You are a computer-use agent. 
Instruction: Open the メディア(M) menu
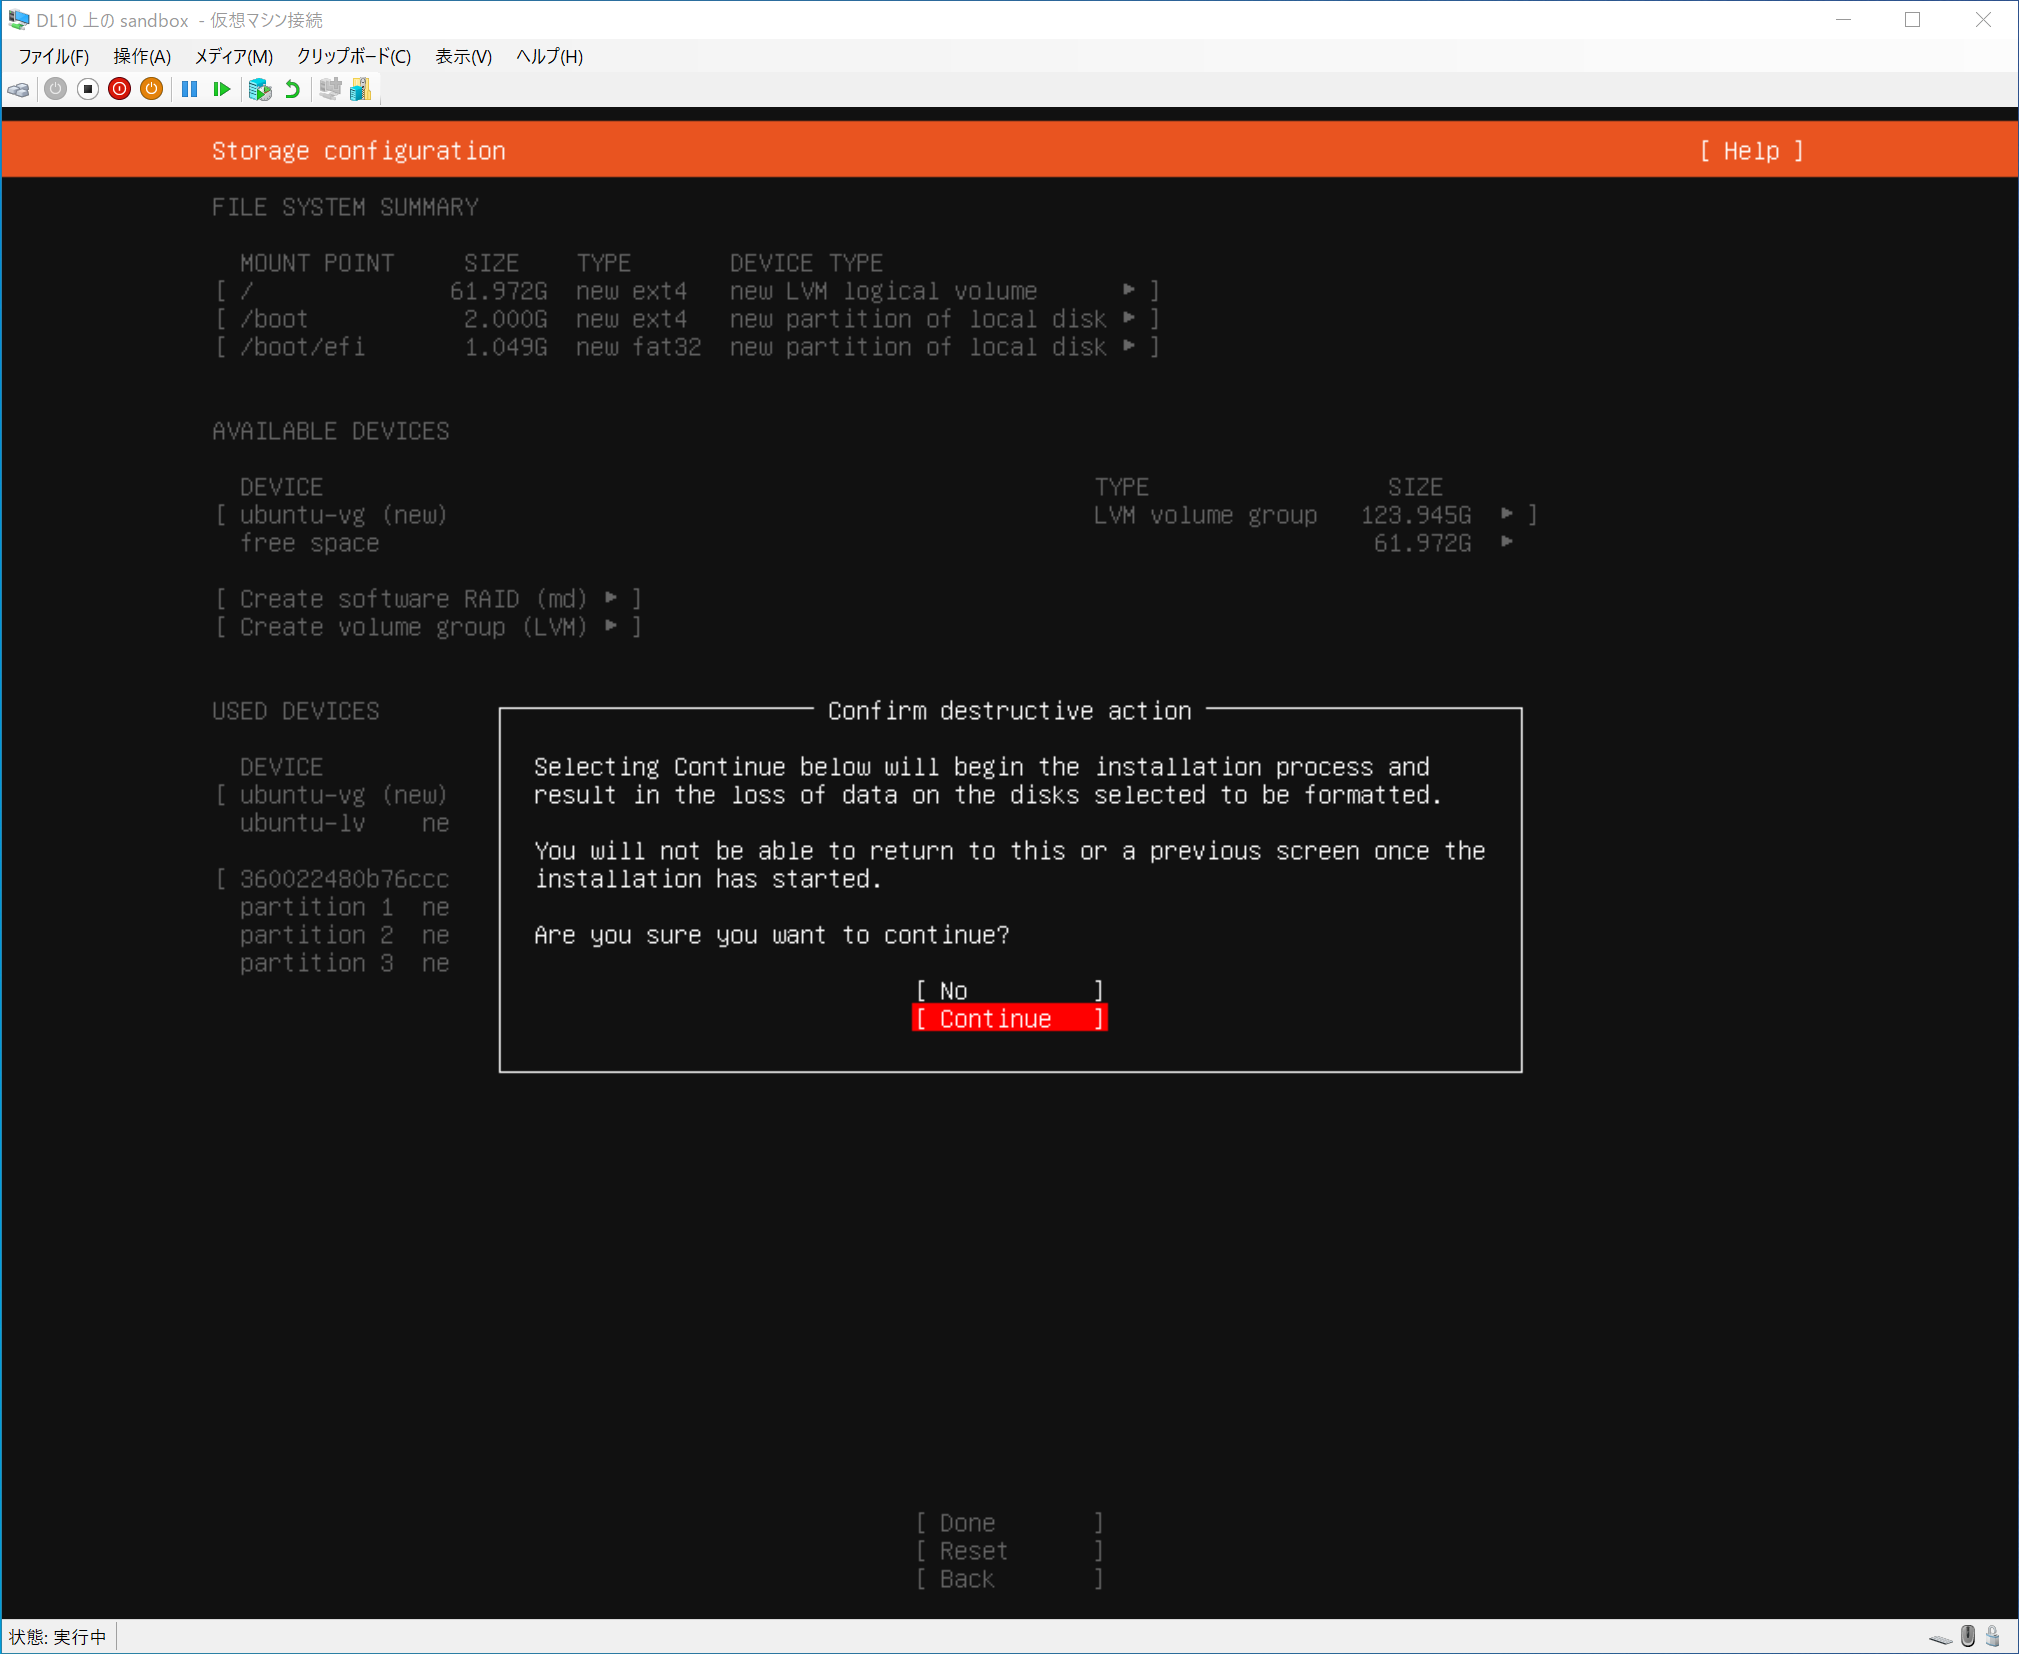233,56
